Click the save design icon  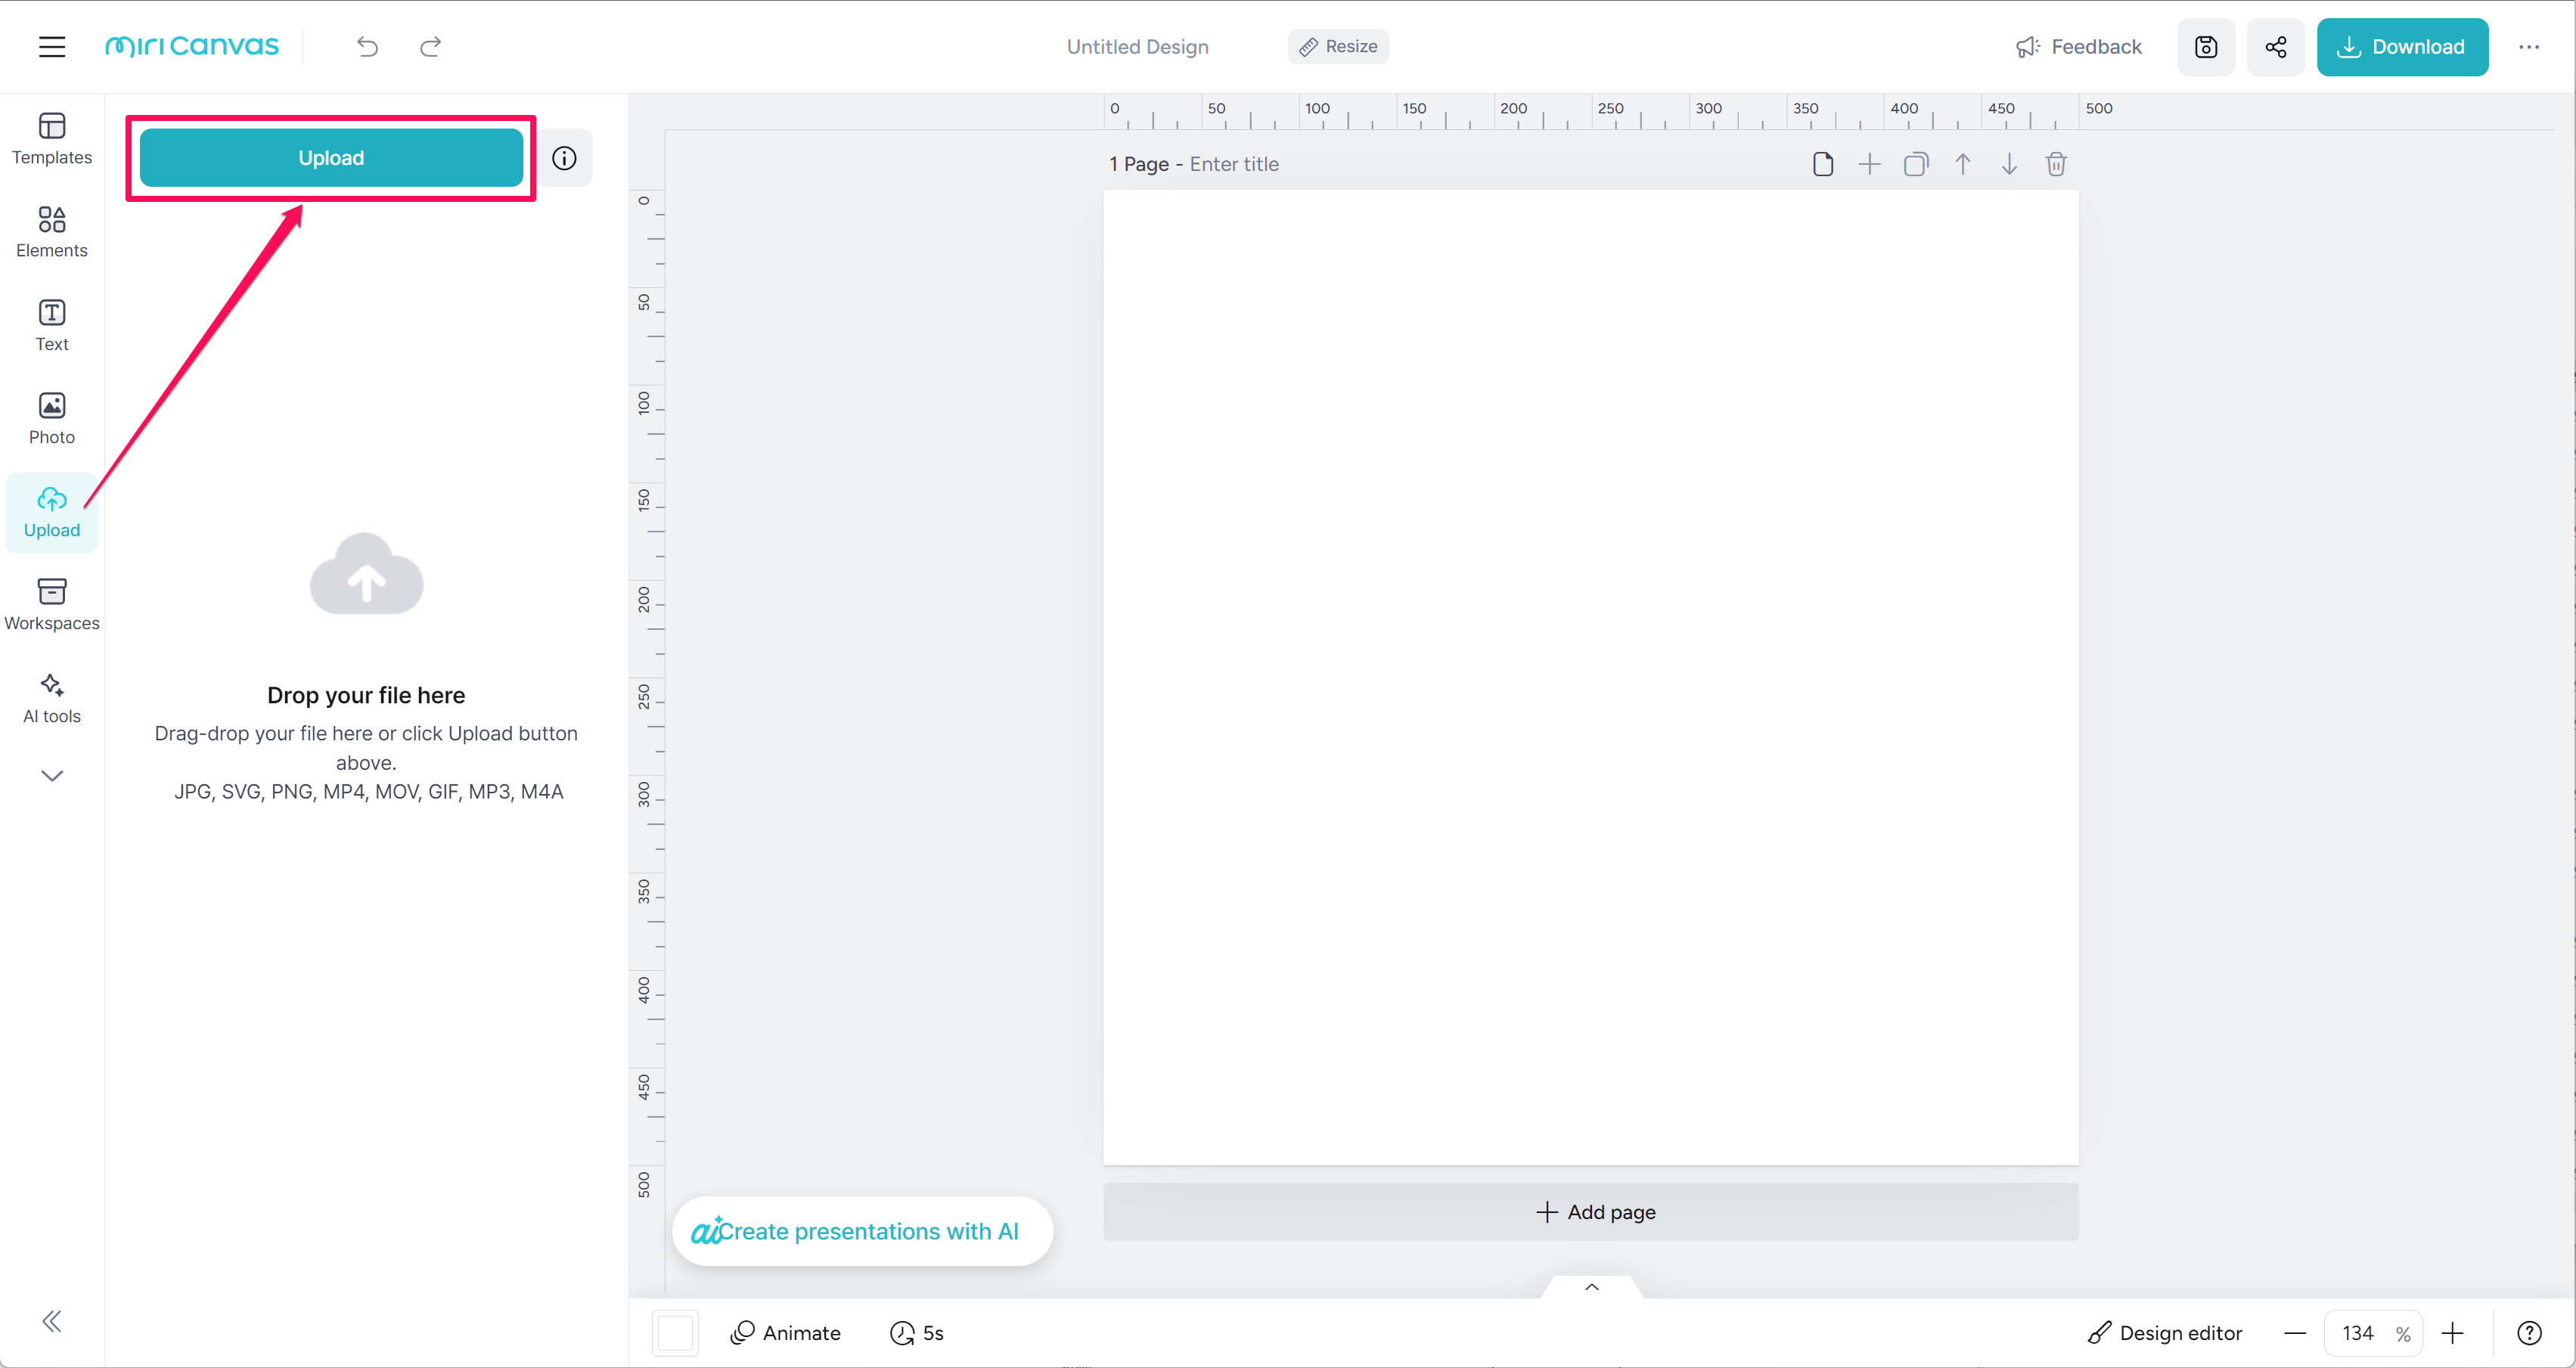point(2205,46)
